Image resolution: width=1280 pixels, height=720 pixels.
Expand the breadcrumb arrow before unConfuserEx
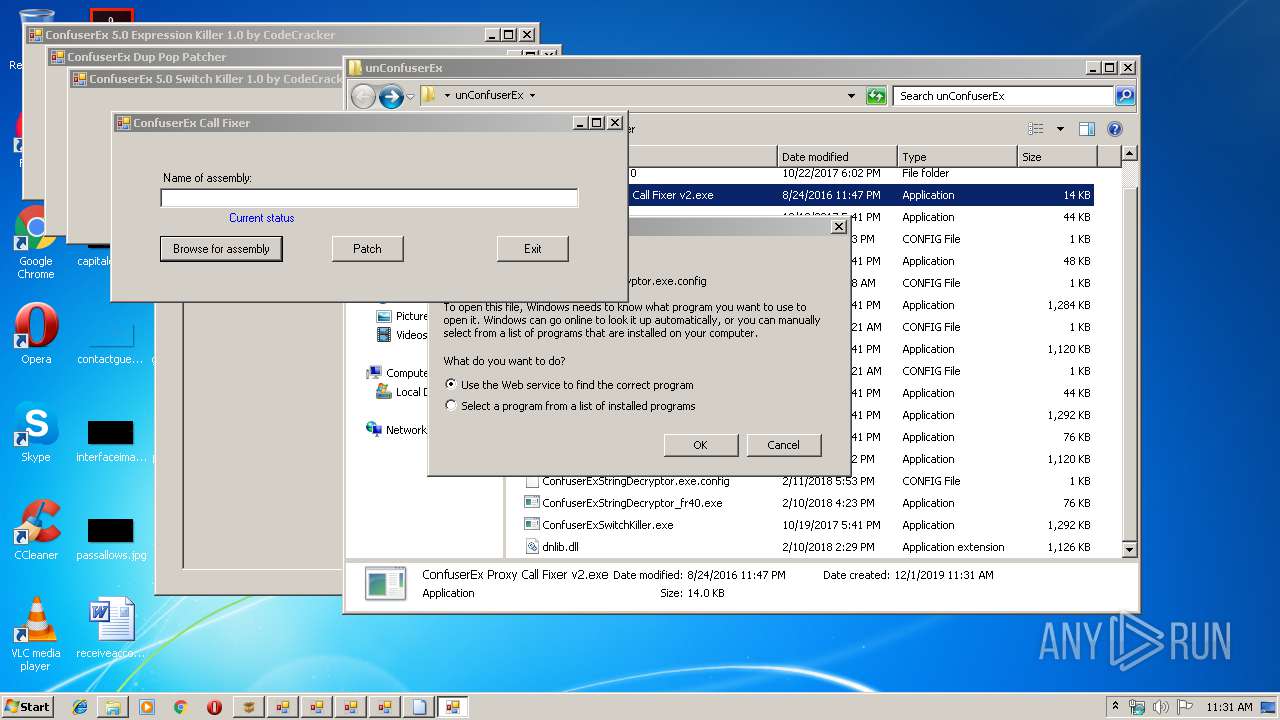pos(446,96)
